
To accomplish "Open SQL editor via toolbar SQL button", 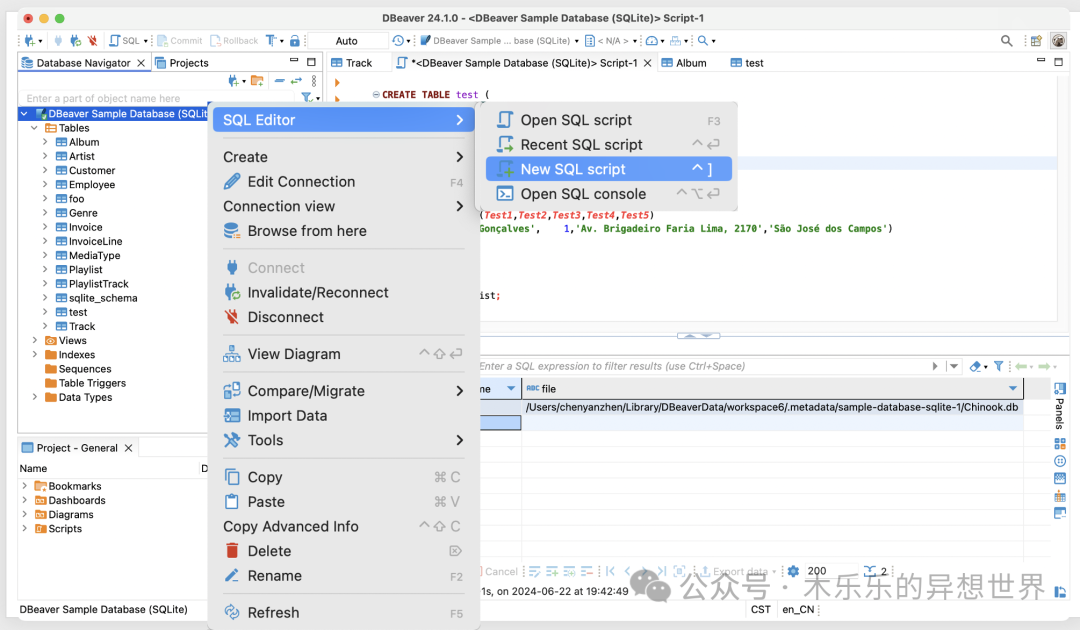I will click(125, 41).
